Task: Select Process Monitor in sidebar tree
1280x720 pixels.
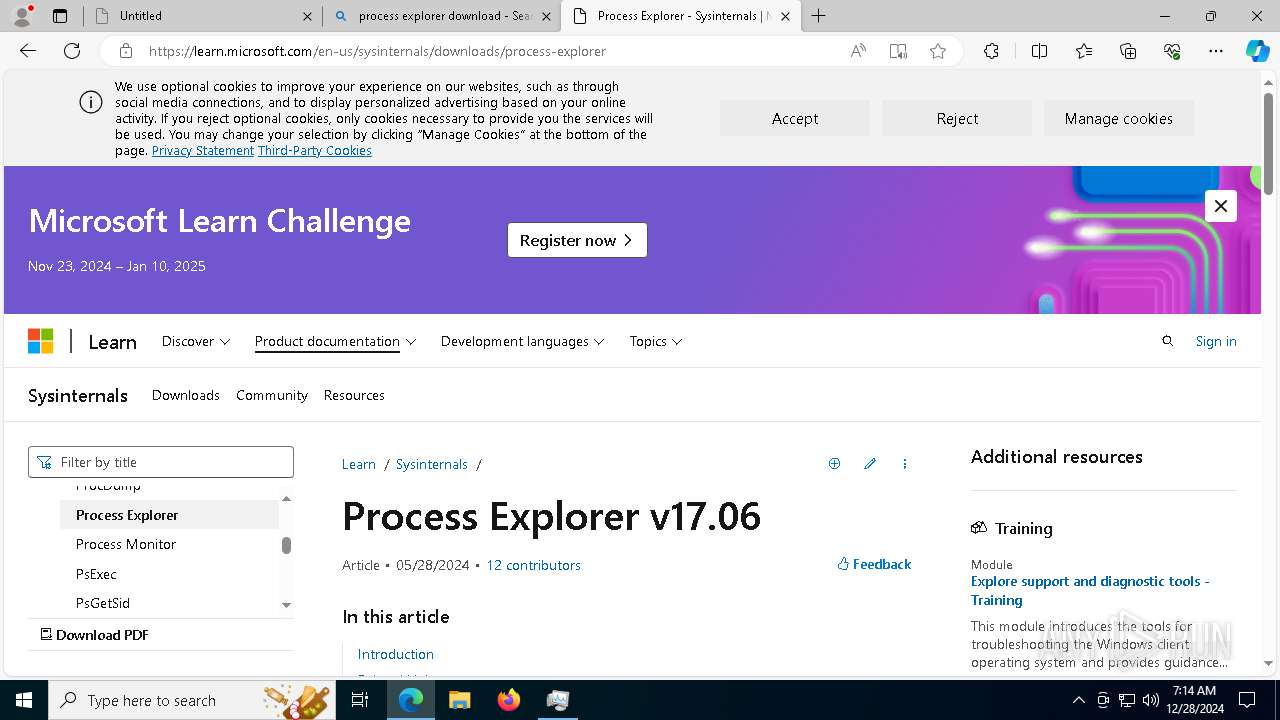Action: [x=126, y=544]
